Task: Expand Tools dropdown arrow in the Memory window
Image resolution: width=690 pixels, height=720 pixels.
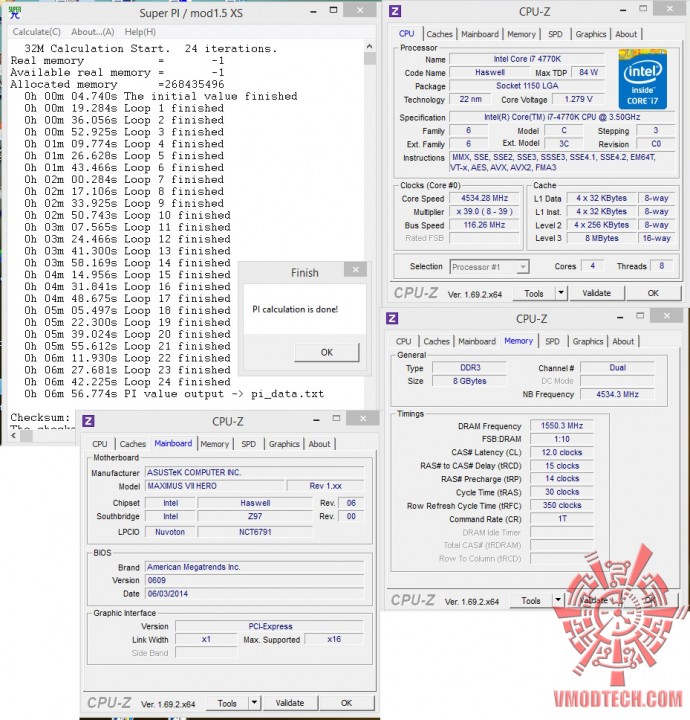Action: (x=558, y=600)
